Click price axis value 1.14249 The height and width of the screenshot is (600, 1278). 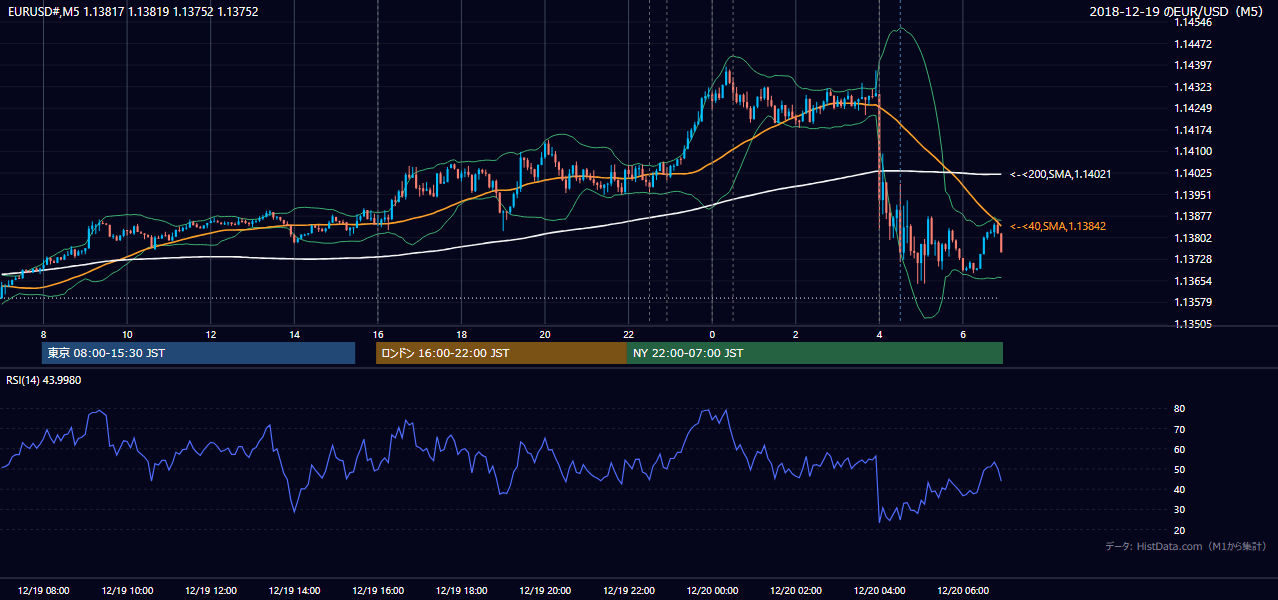[1192, 108]
